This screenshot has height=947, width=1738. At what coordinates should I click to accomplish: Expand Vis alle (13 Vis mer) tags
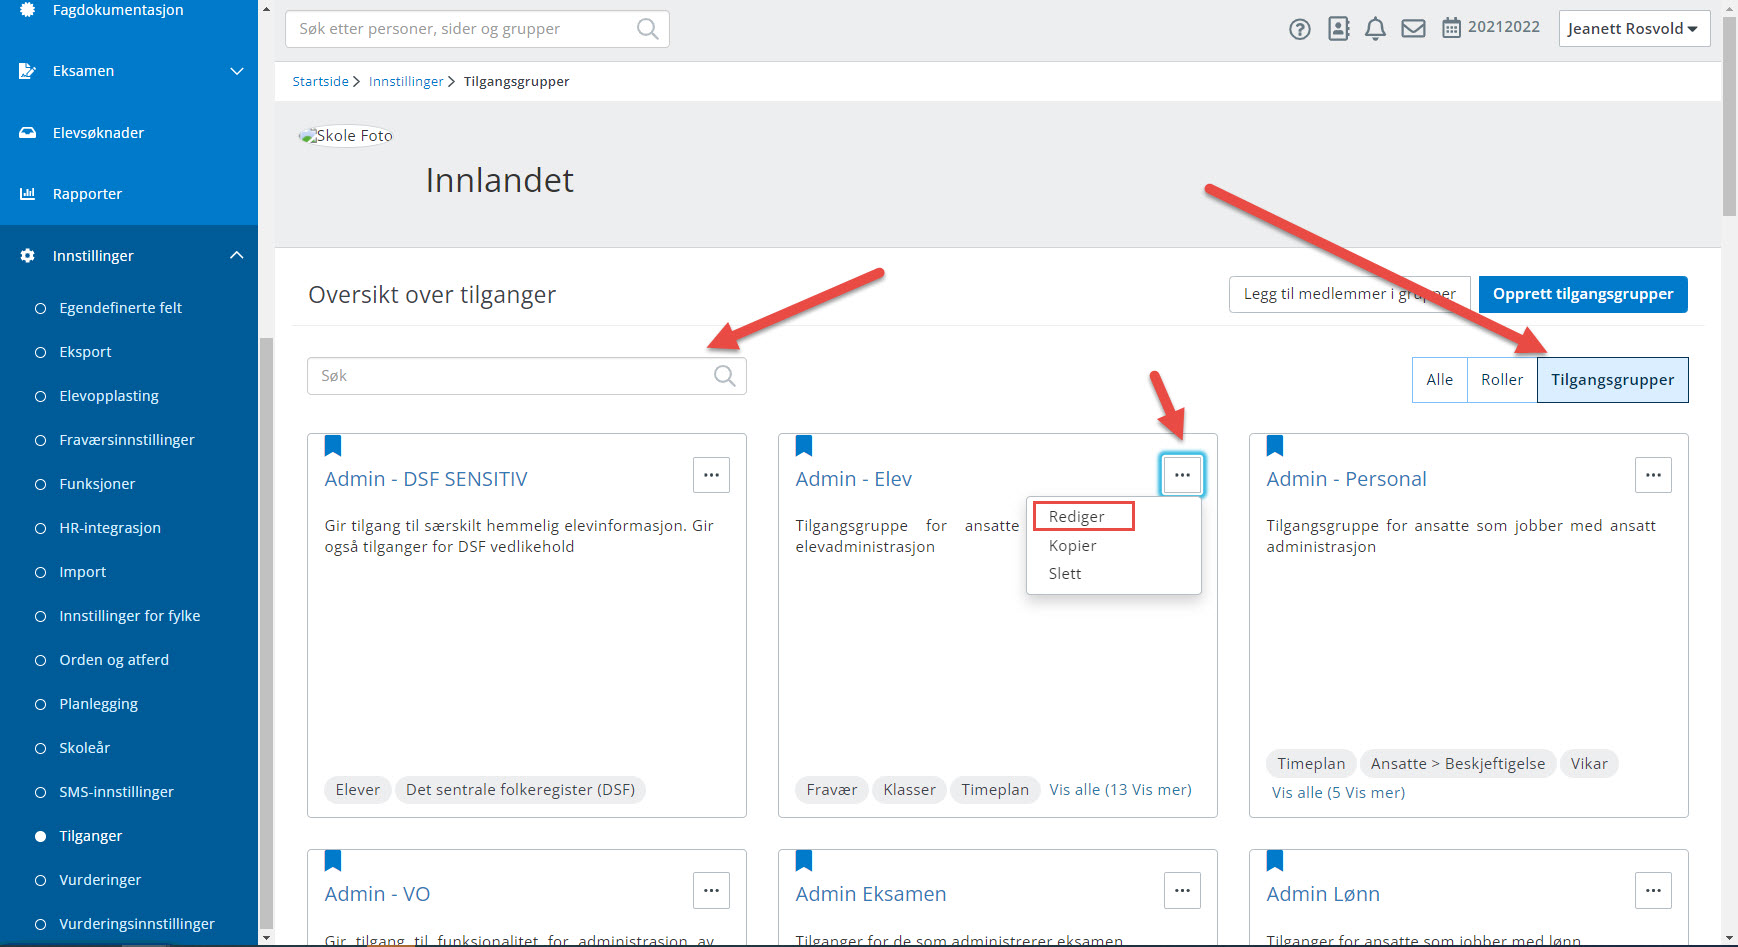click(x=1120, y=790)
